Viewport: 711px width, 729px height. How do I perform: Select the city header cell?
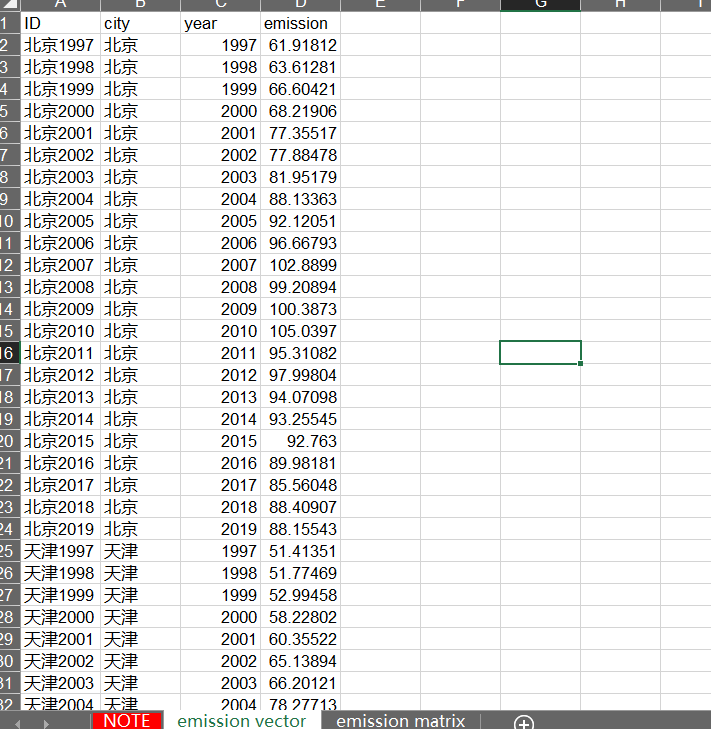(140, 23)
